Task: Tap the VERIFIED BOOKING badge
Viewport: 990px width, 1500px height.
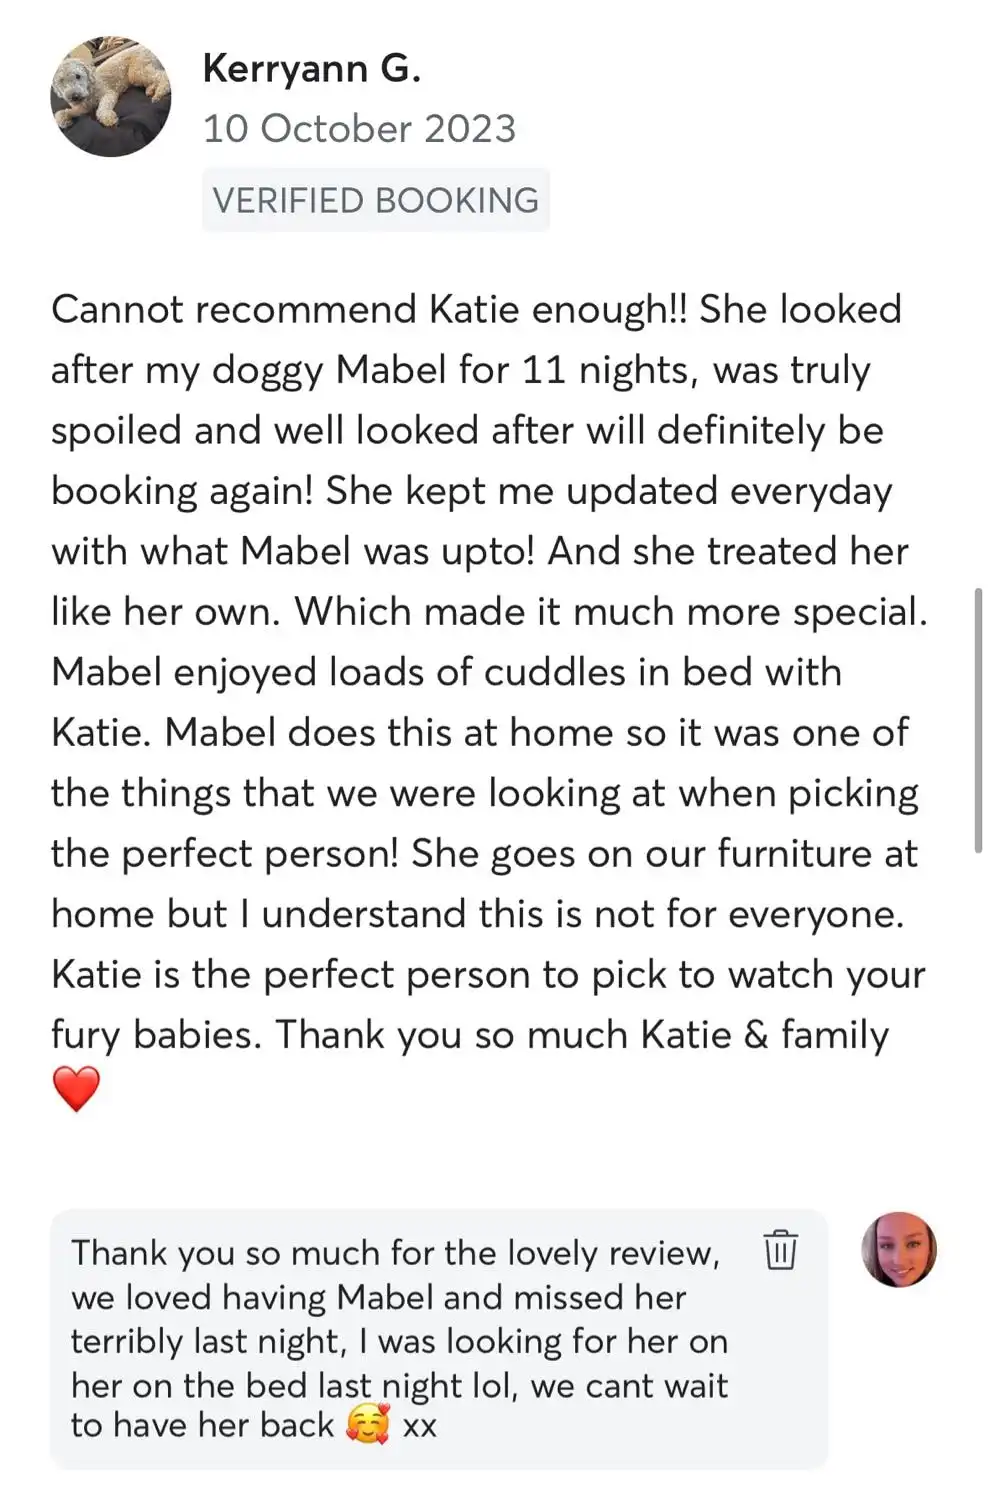Action: click(376, 200)
